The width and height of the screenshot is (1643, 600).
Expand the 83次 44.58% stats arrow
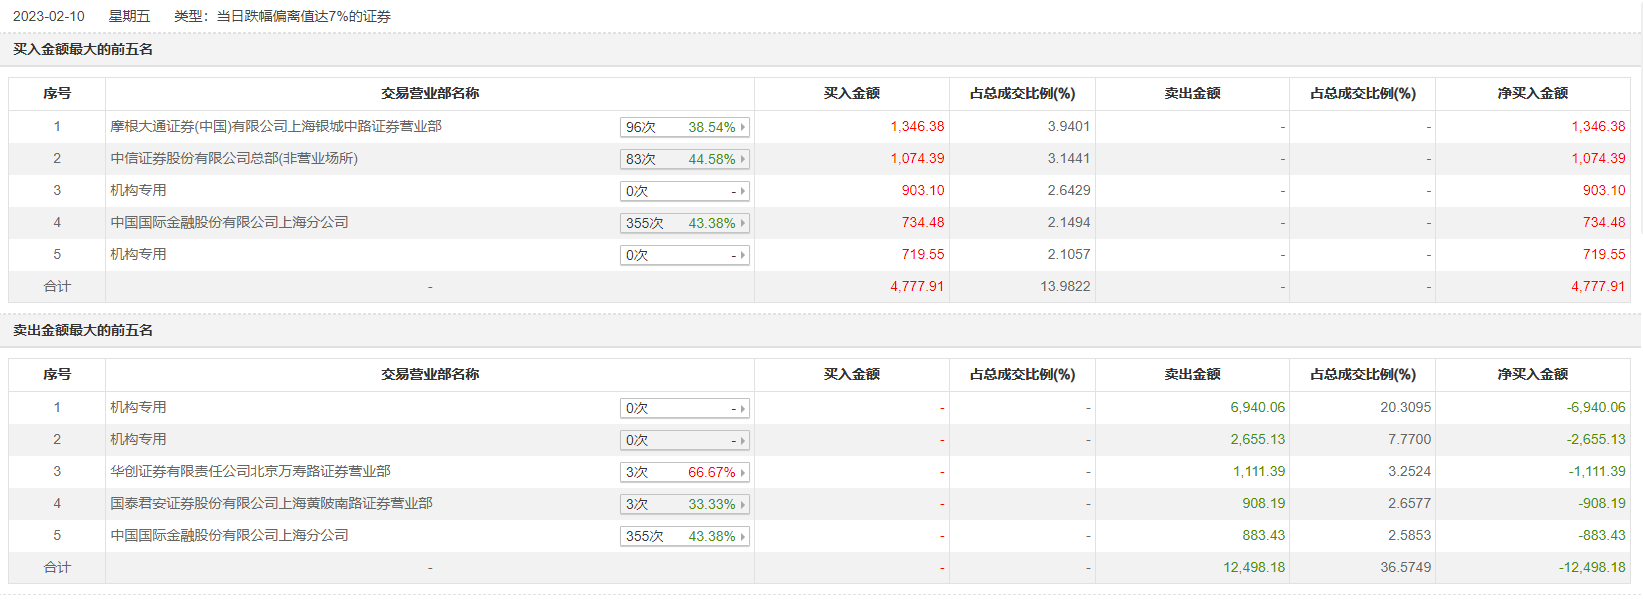[x=742, y=159]
